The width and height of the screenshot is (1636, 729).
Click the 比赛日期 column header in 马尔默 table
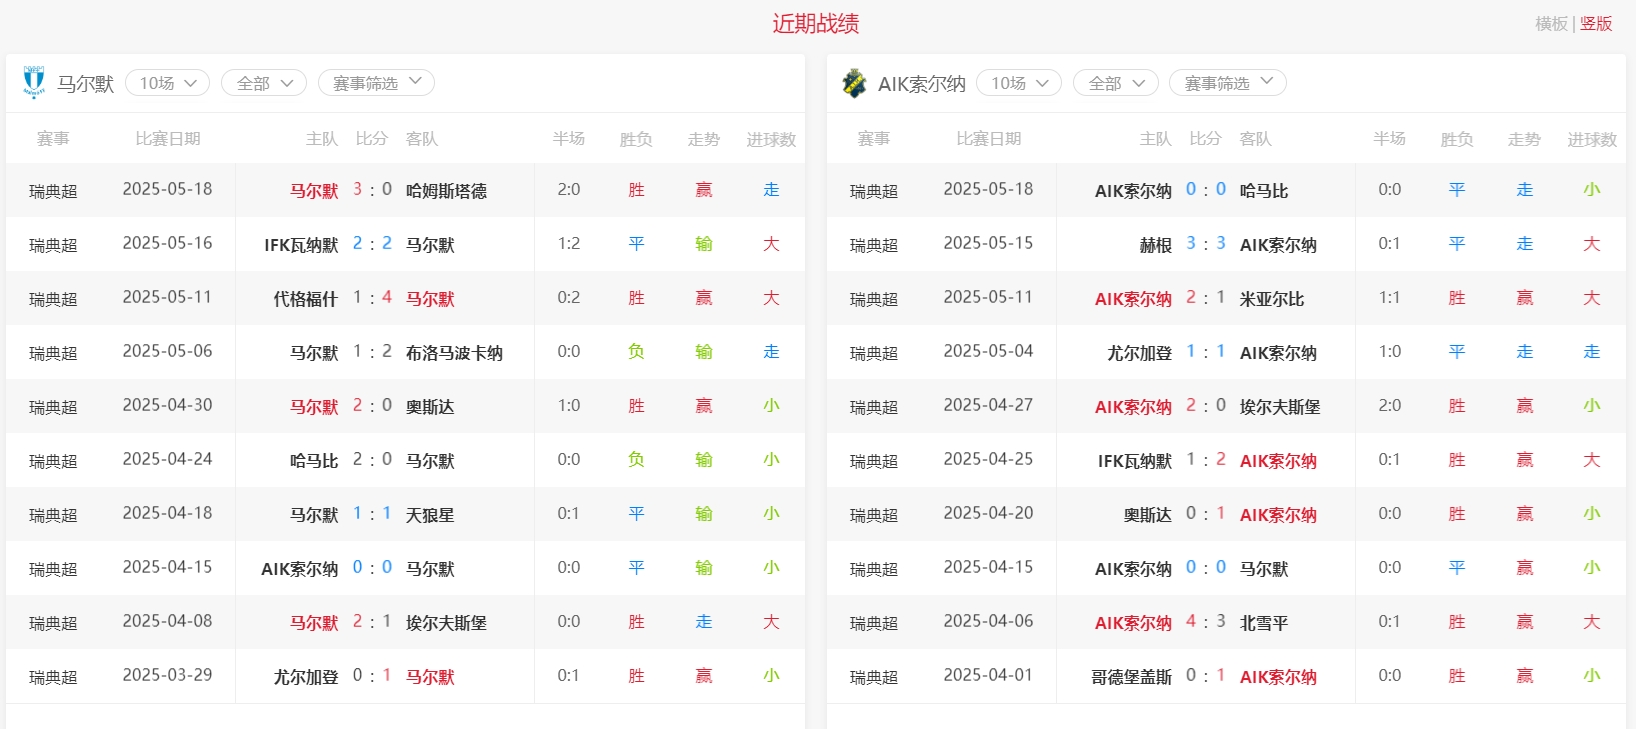click(x=168, y=139)
